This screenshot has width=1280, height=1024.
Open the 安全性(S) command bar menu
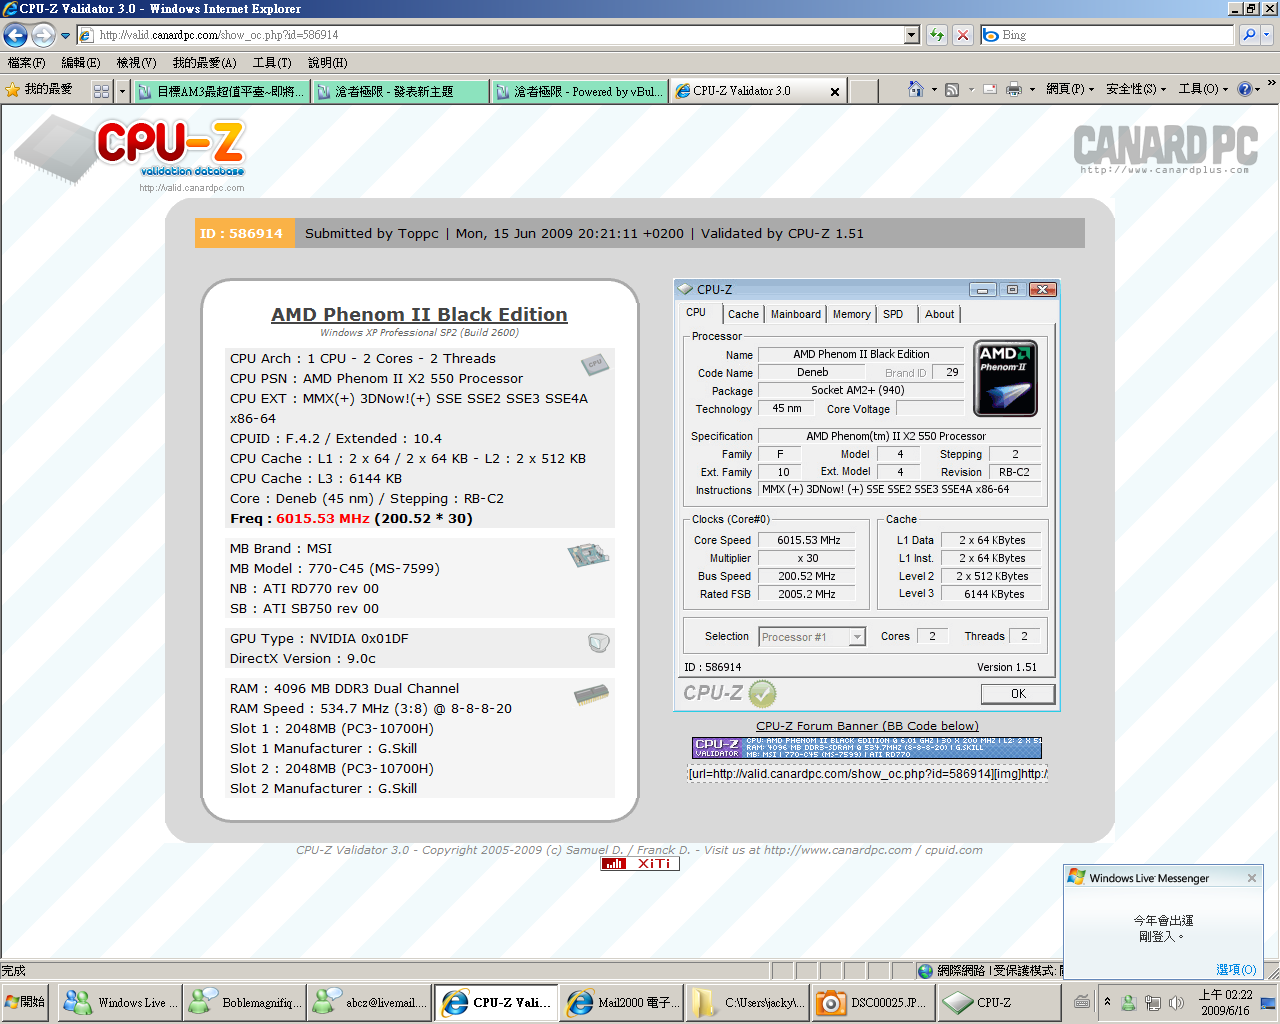1136,89
